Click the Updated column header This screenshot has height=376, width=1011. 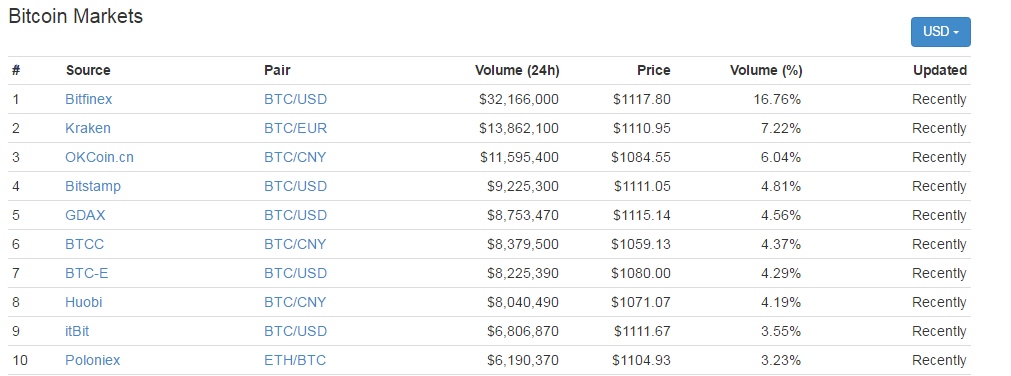[940, 70]
